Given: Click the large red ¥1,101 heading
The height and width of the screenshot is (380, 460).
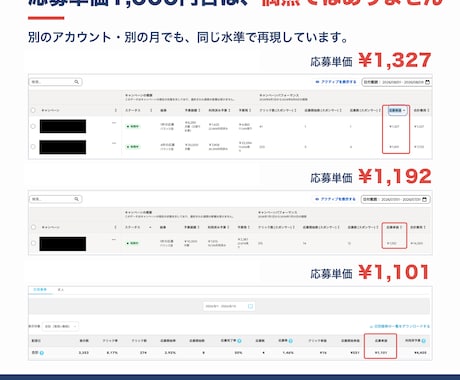Looking at the screenshot, I should click(x=394, y=272).
